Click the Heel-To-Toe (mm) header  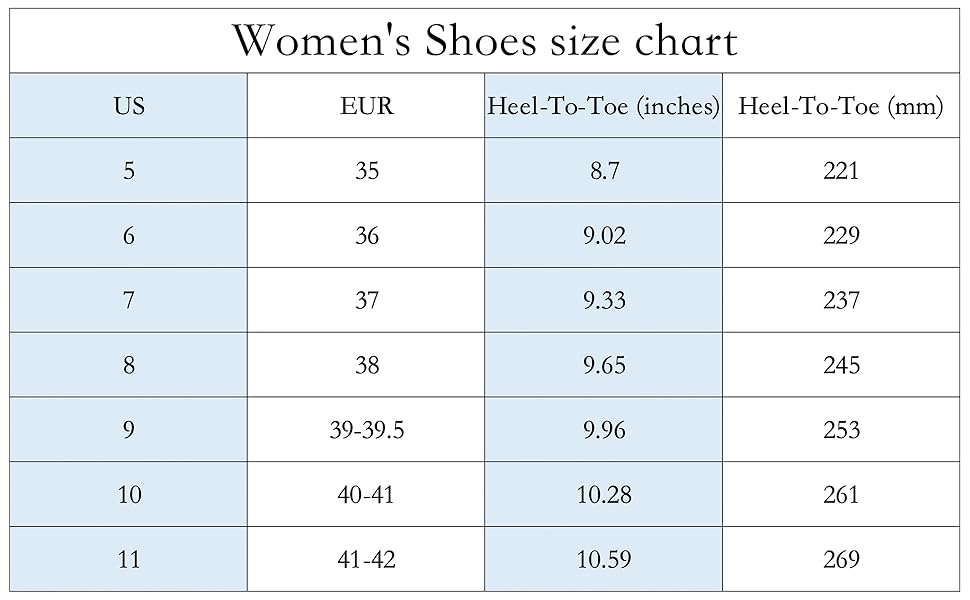841,106
